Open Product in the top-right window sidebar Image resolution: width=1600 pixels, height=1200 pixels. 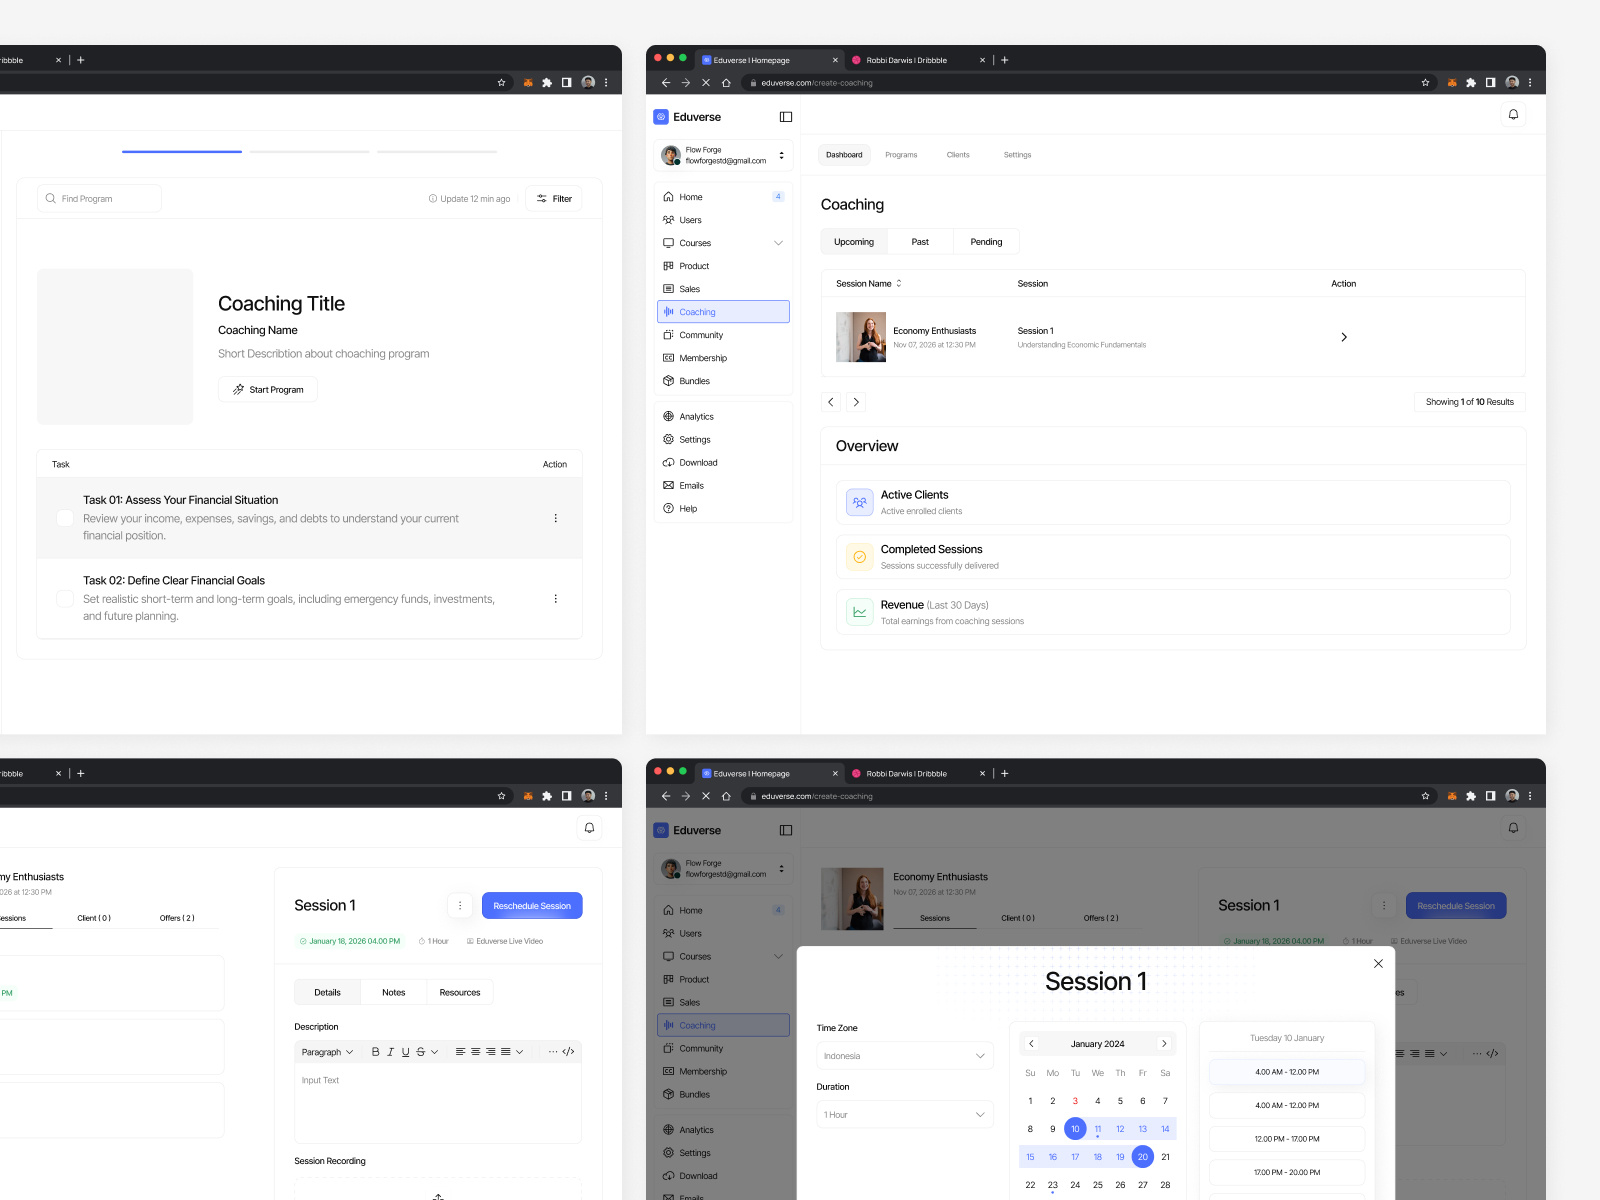point(723,266)
